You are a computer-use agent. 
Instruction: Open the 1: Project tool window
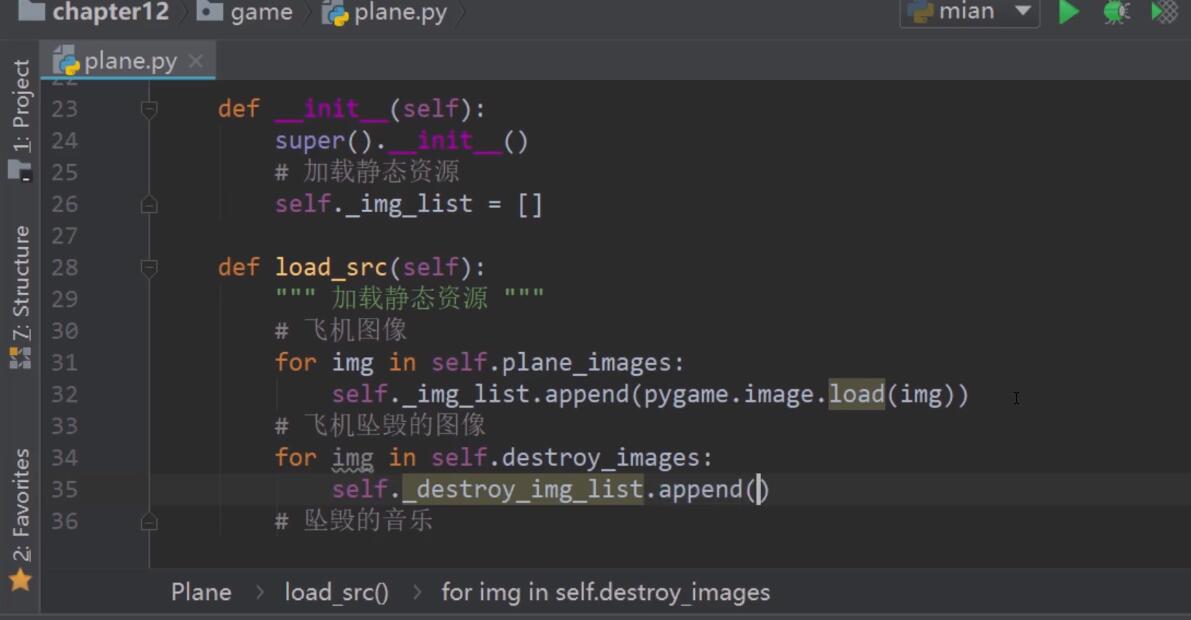click(x=21, y=106)
